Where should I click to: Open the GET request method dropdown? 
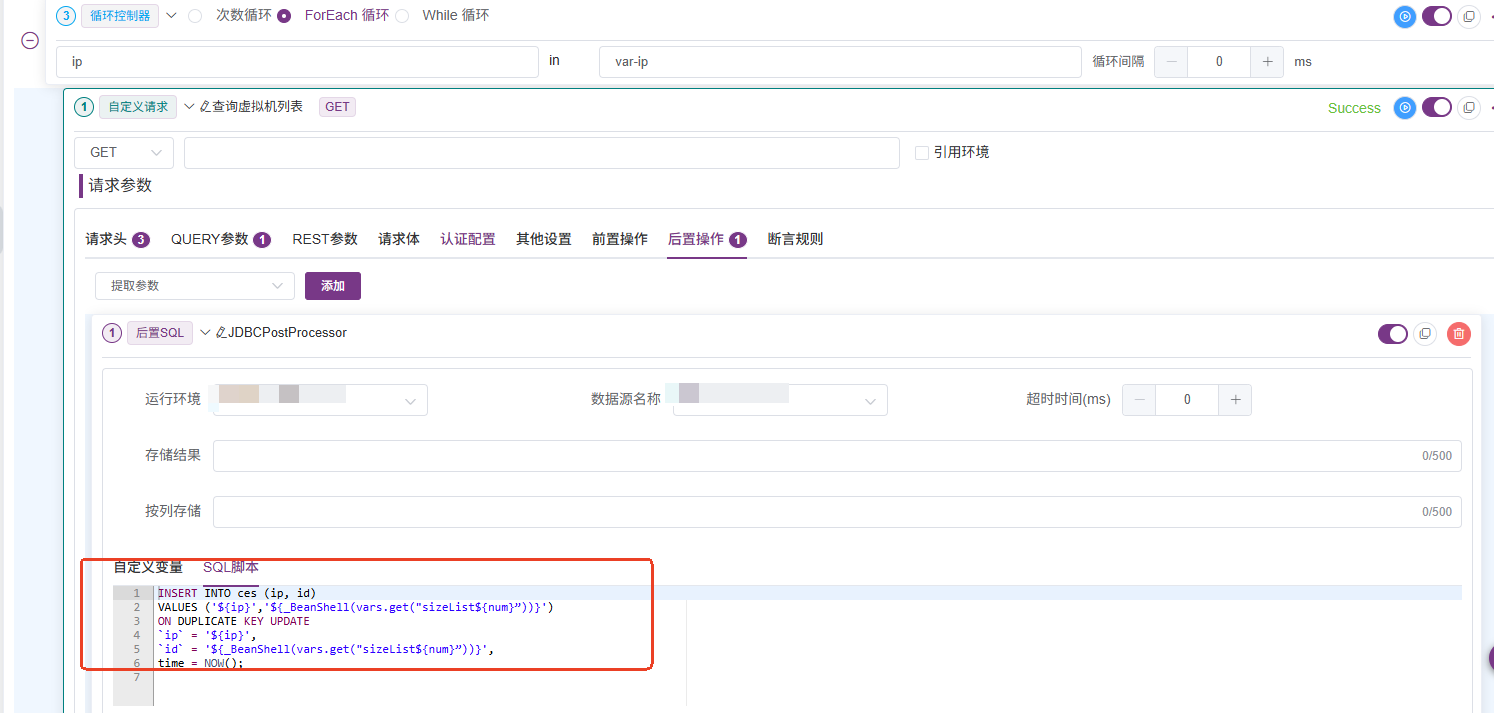(124, 153)
